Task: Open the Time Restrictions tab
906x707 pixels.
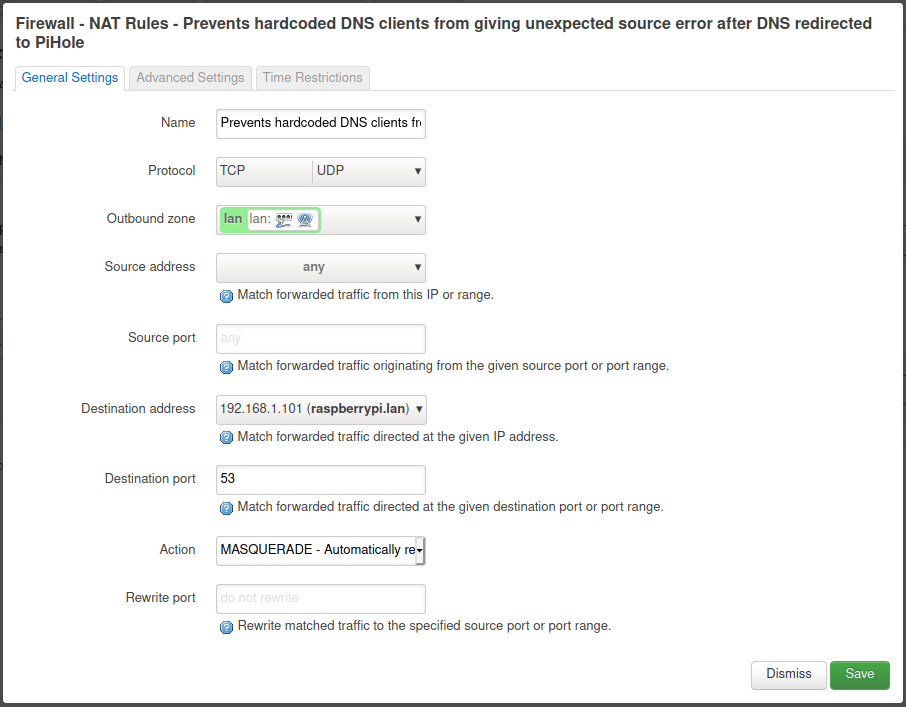Action: tap(312, 78)
